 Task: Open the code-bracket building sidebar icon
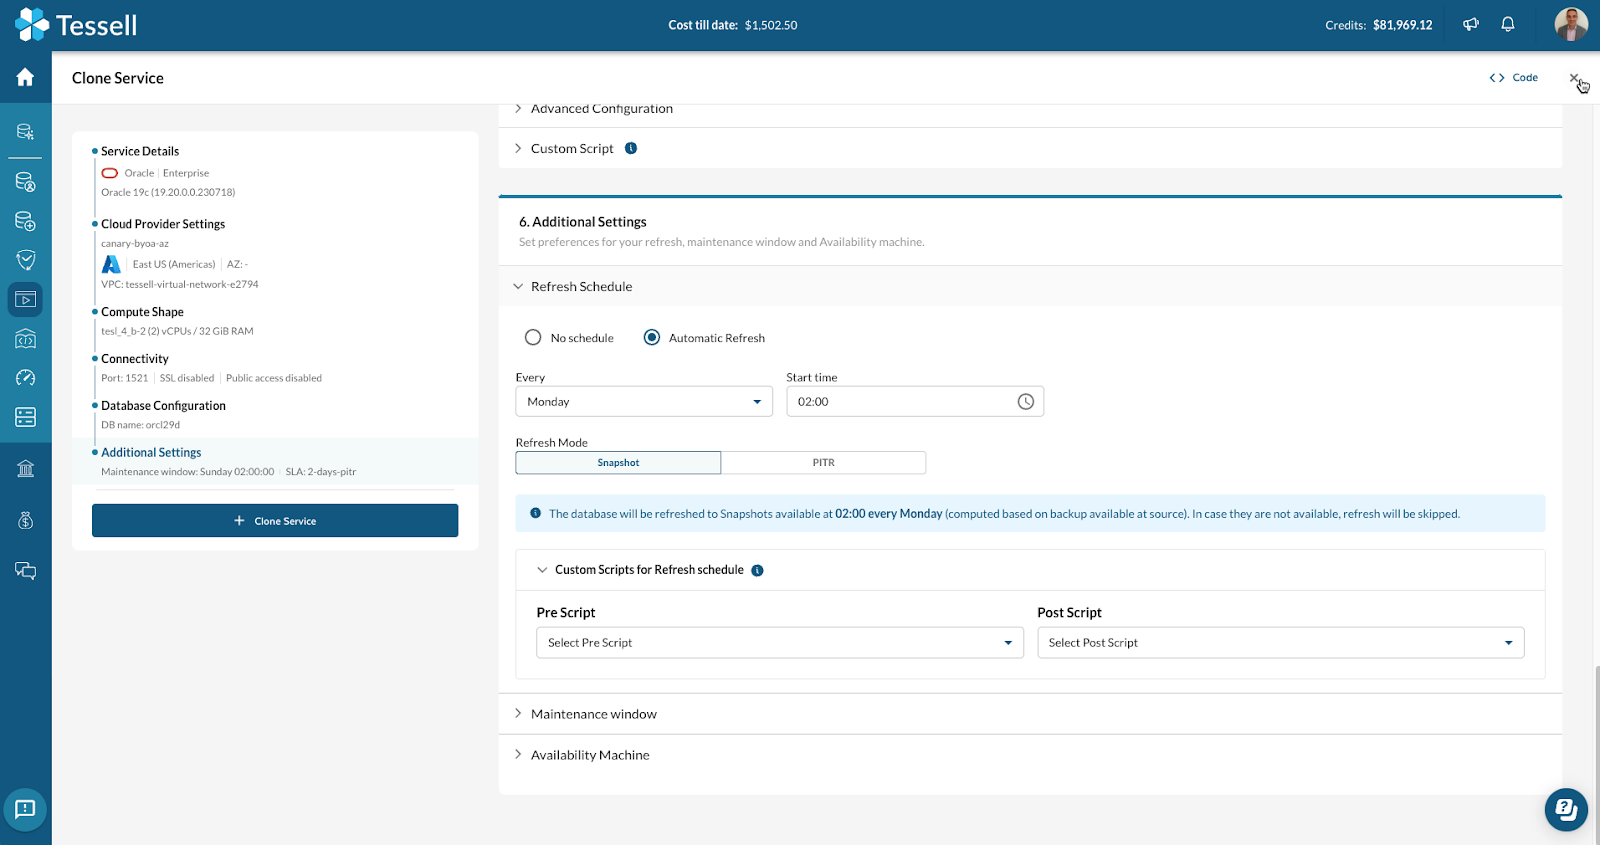pyautogui.click(x=25, y=338)
